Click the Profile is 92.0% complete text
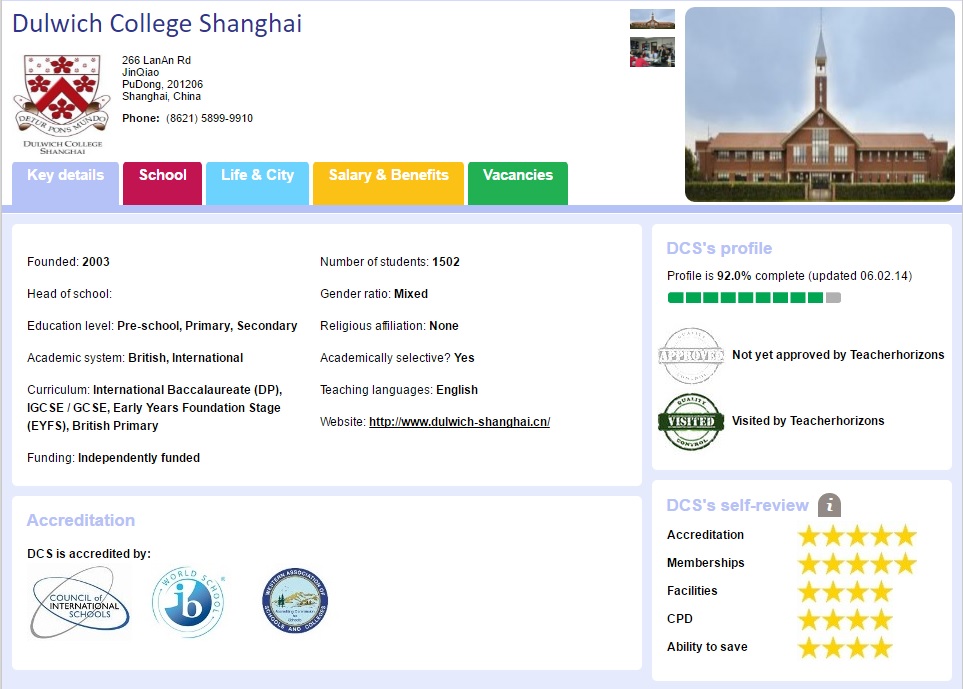 (790, 276)
